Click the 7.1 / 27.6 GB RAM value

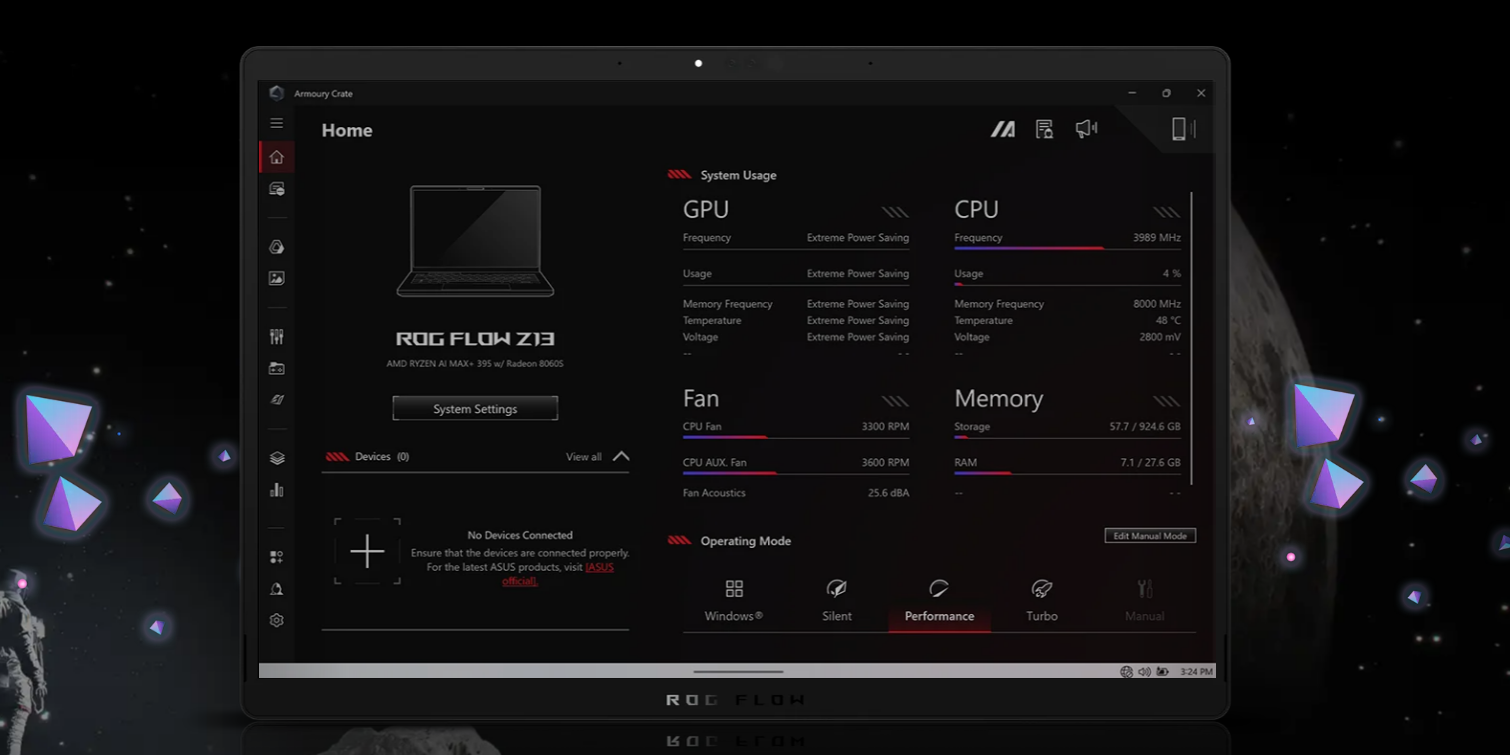(1150, 463)
